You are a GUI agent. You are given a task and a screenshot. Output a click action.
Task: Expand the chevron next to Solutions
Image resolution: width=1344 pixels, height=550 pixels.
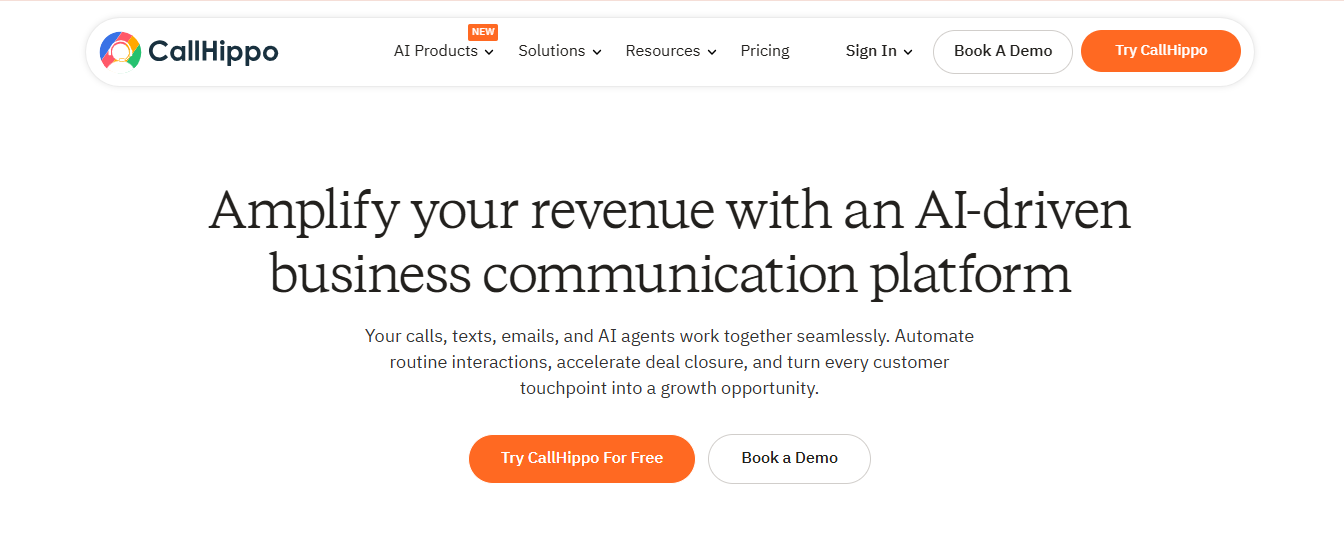[597, 52]
